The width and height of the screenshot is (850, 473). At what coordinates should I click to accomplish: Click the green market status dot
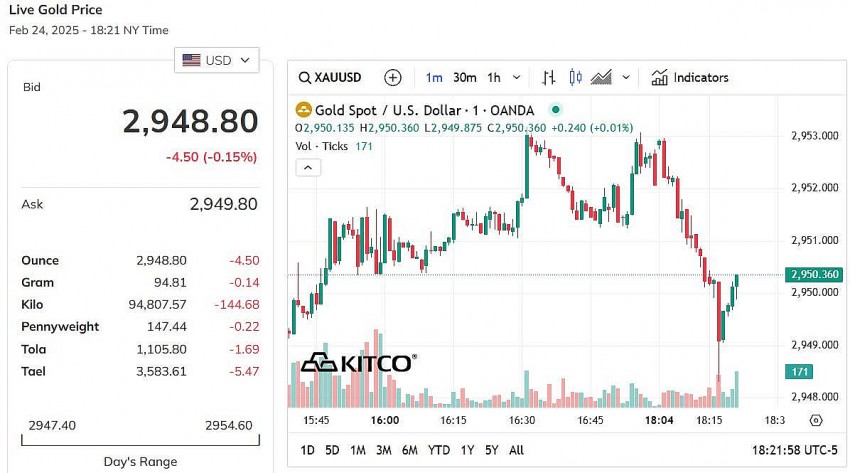click(x=557, y=110)
